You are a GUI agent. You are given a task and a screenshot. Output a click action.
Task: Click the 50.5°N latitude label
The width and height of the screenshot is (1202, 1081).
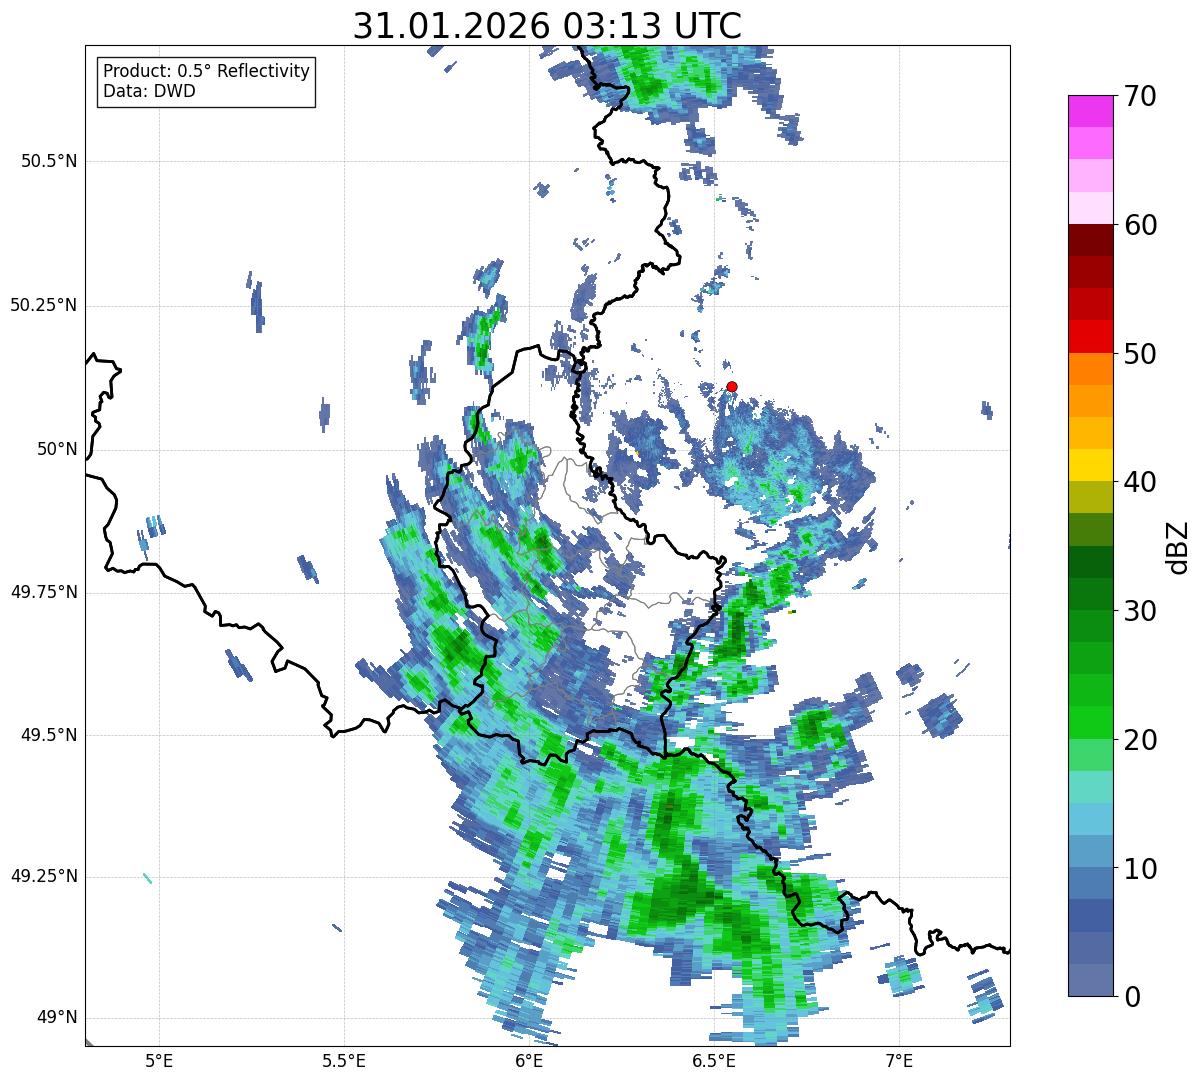(49, 161)
